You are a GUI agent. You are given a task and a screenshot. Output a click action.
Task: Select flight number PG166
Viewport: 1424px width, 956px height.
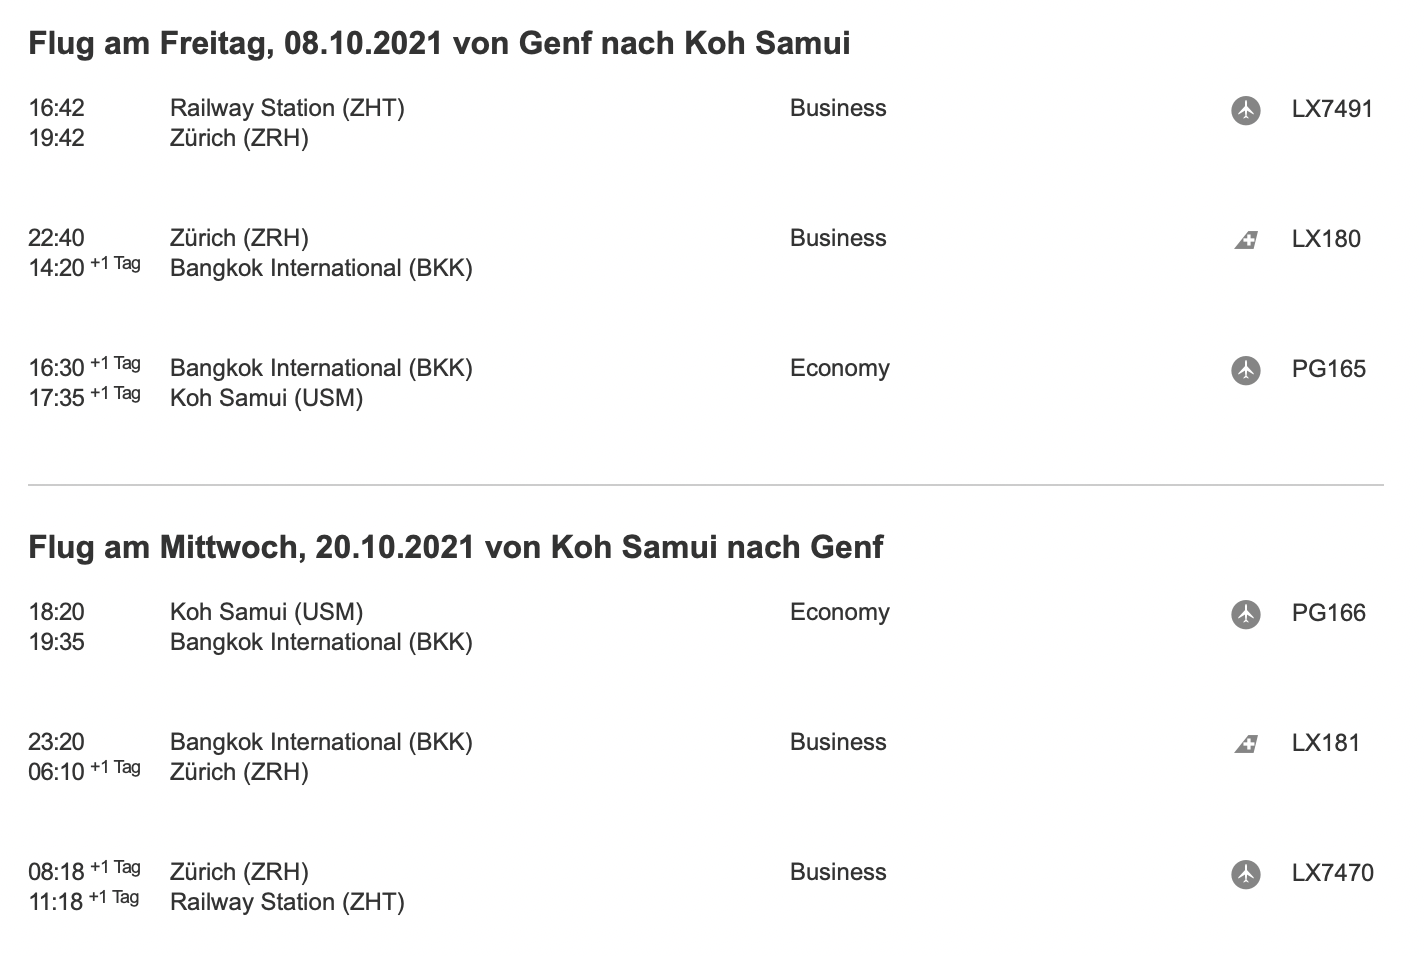1328,613
